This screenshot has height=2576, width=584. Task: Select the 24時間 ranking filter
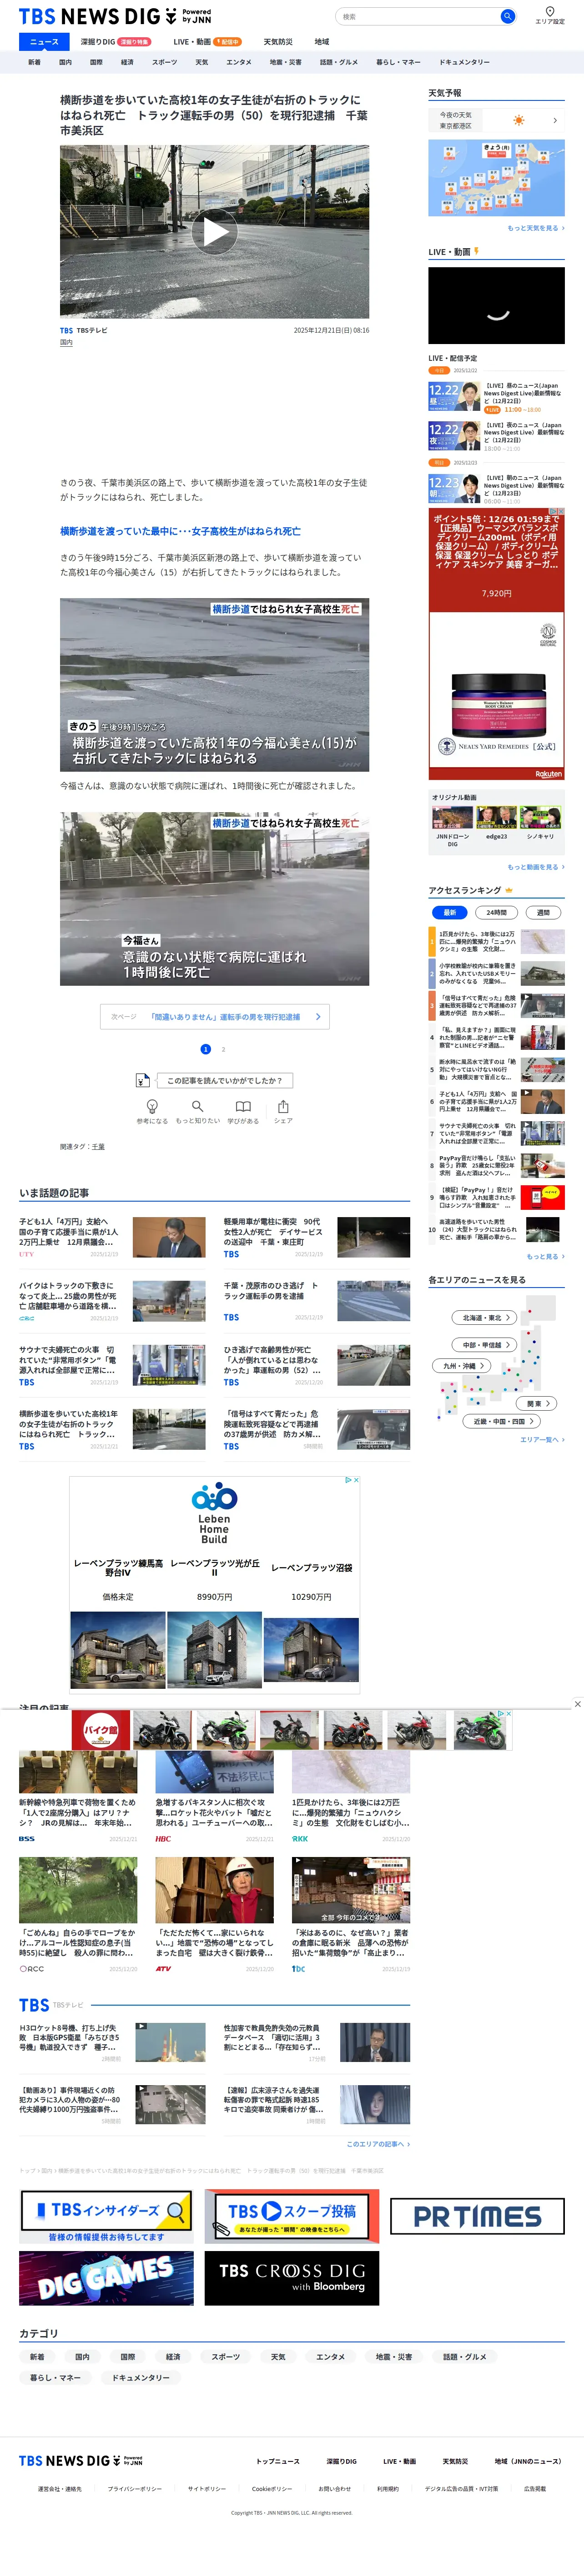click(x=496, y=912)
